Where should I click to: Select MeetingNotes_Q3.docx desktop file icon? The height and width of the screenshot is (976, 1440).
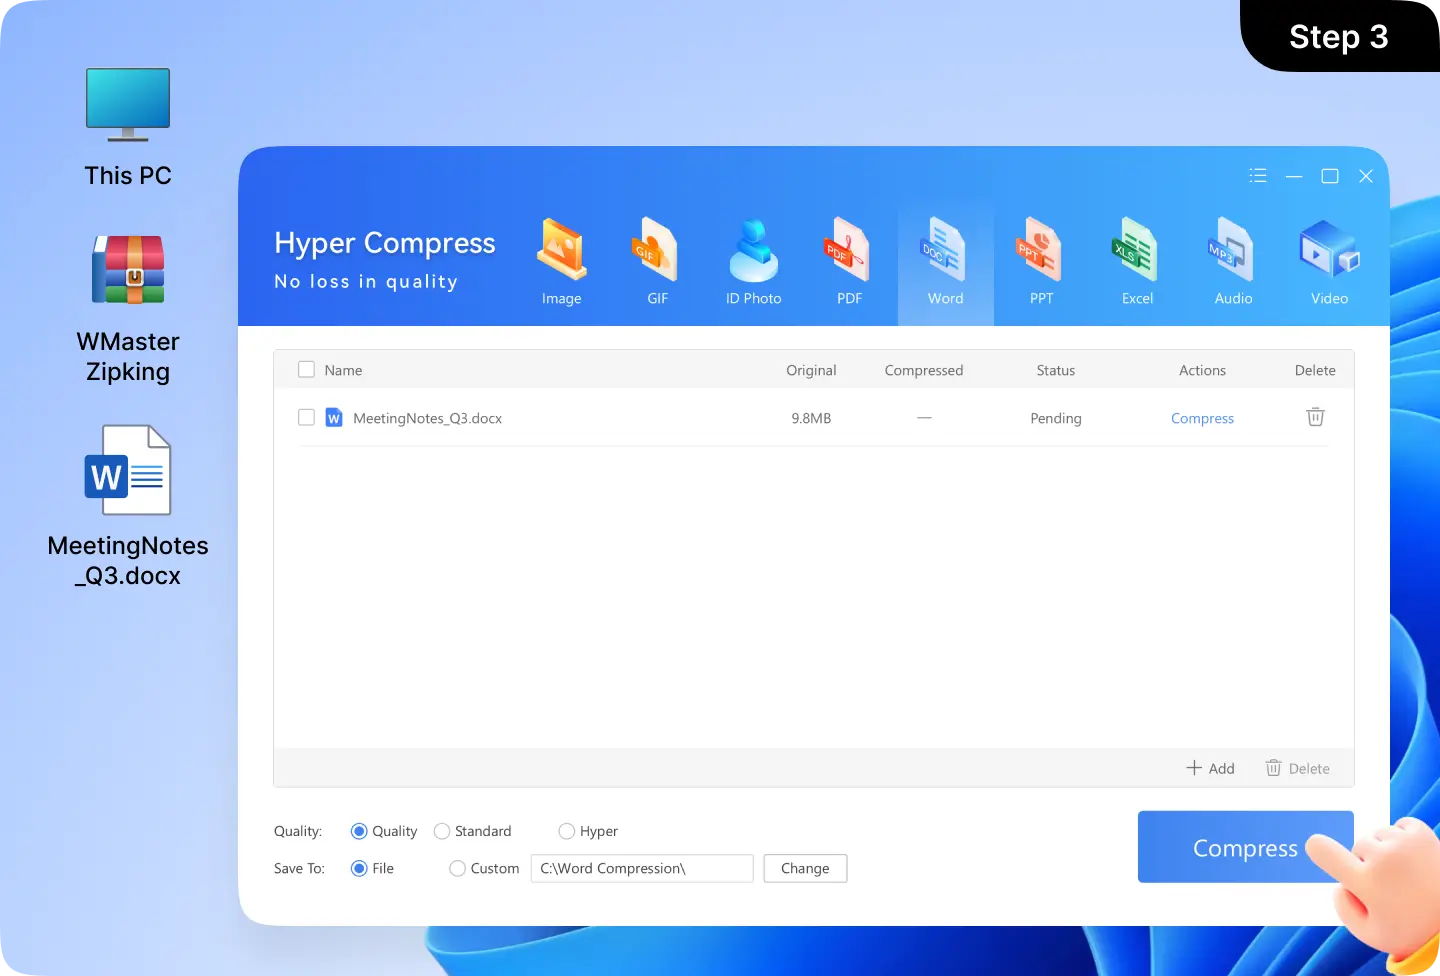click(128, 507)
